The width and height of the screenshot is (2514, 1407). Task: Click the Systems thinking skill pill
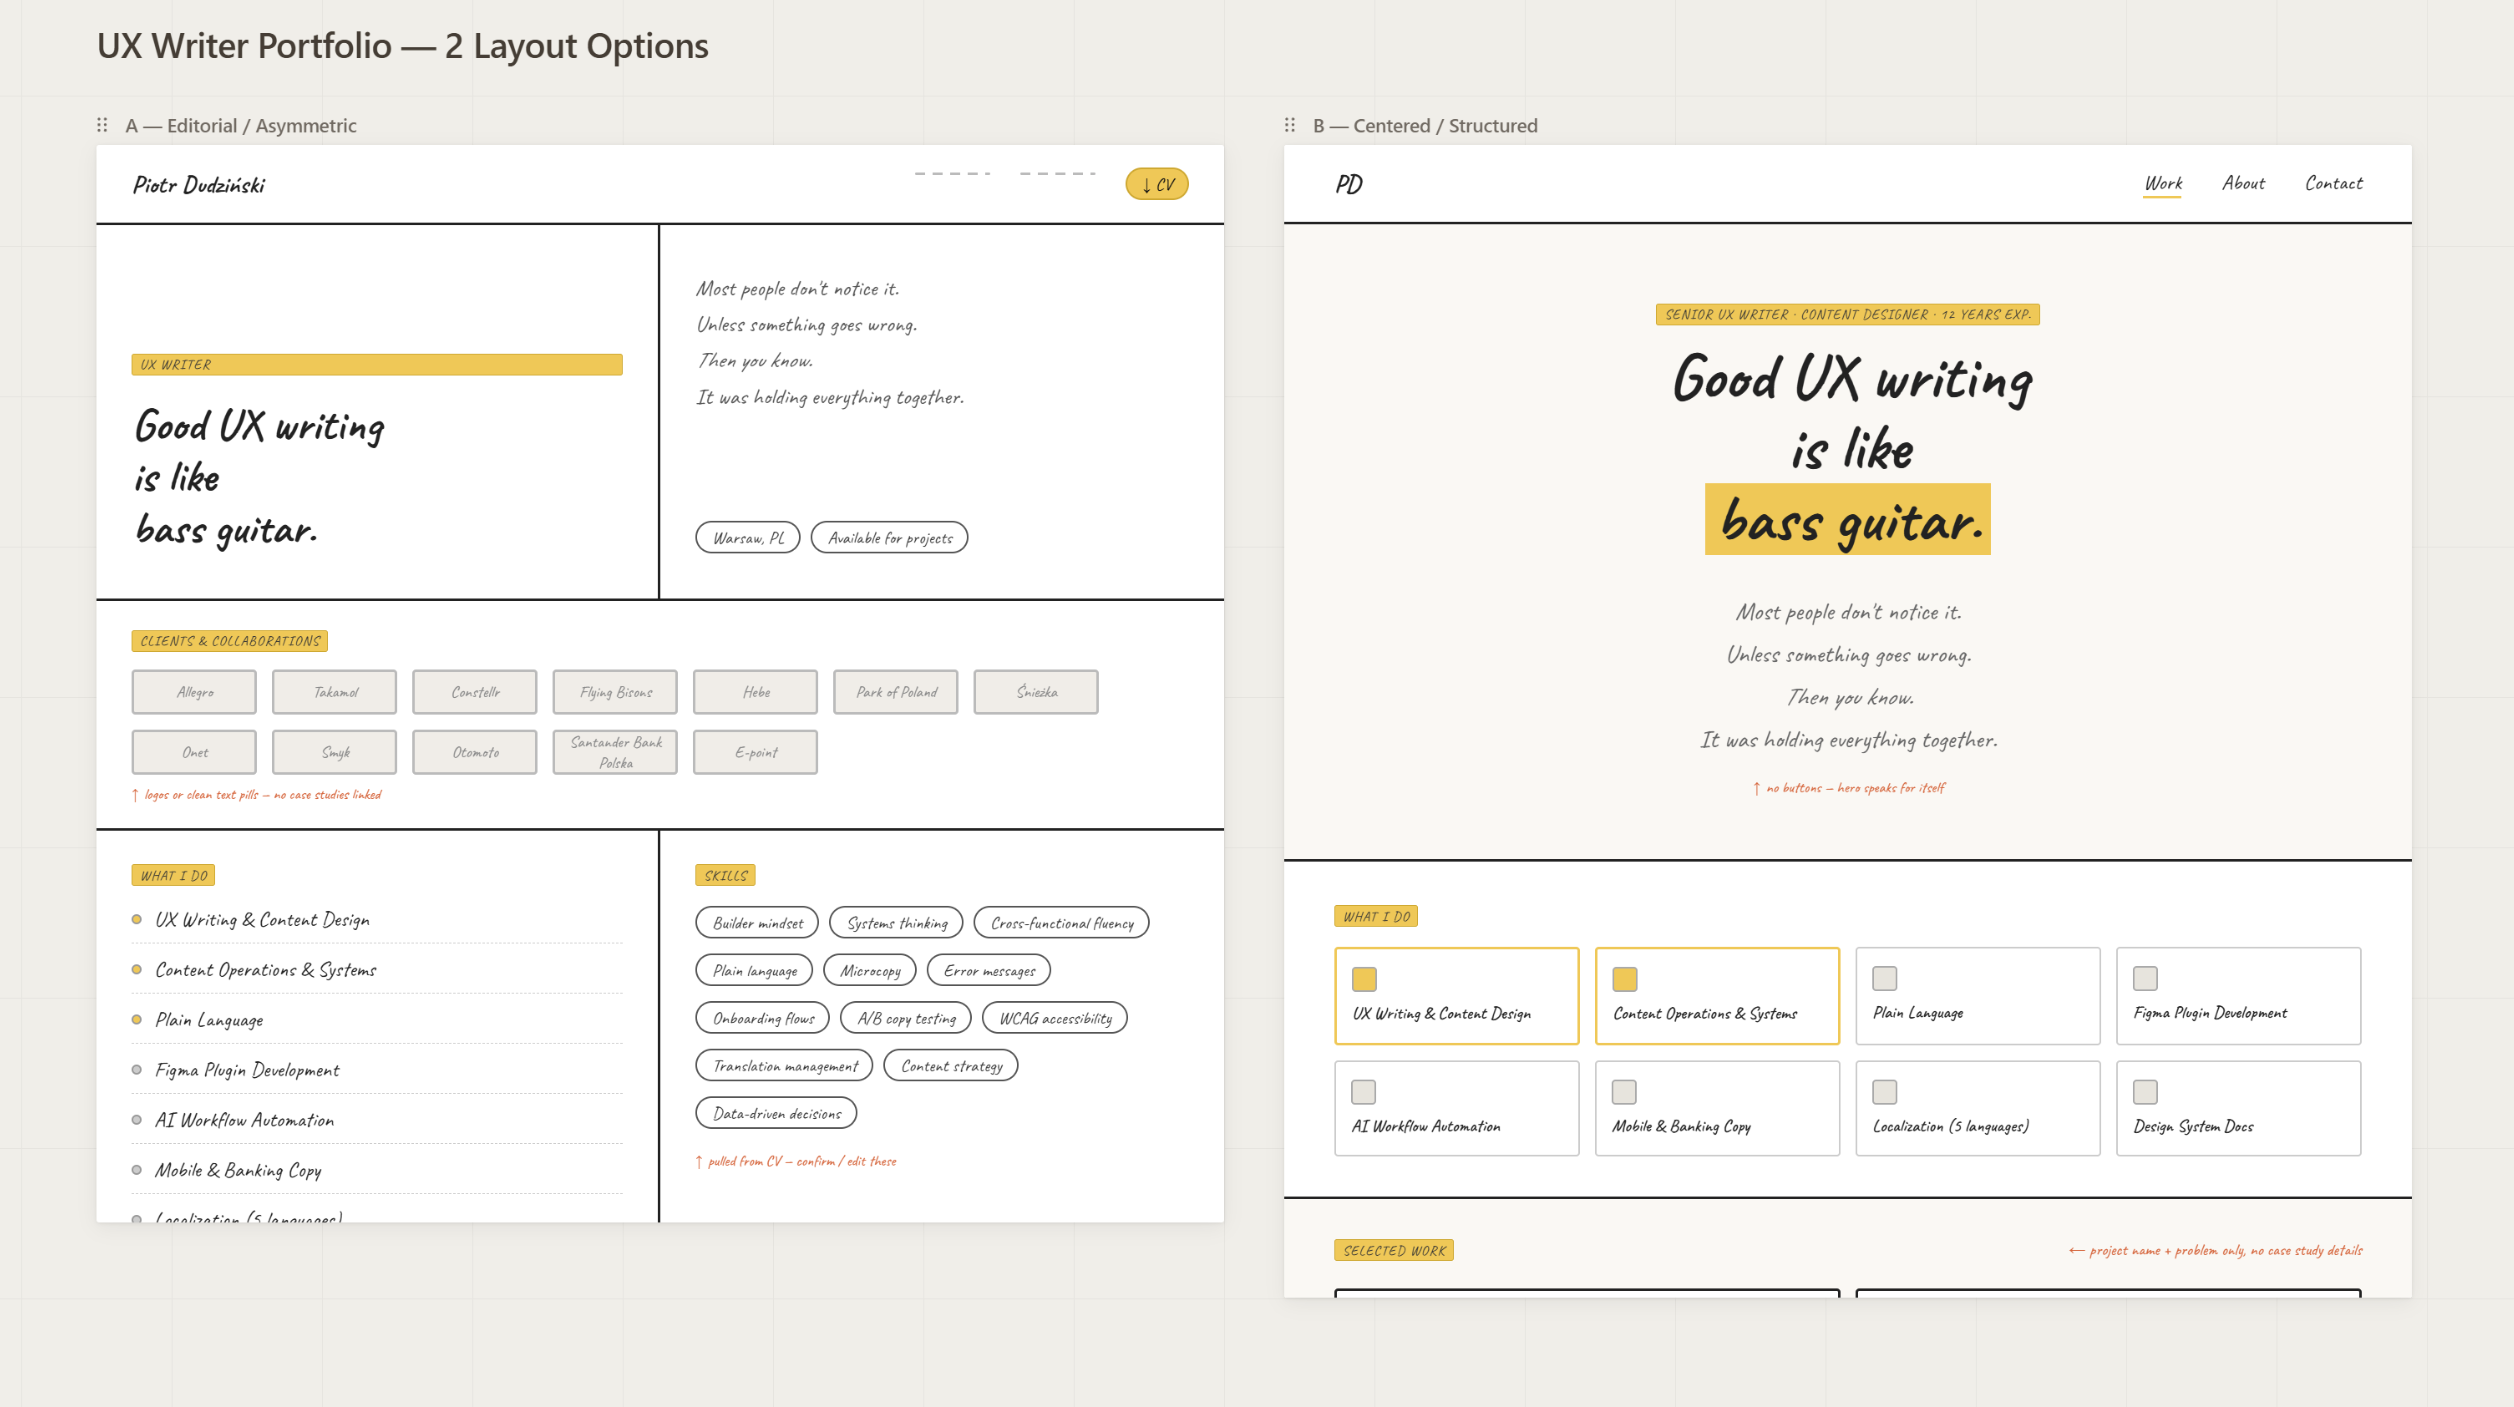896,923
